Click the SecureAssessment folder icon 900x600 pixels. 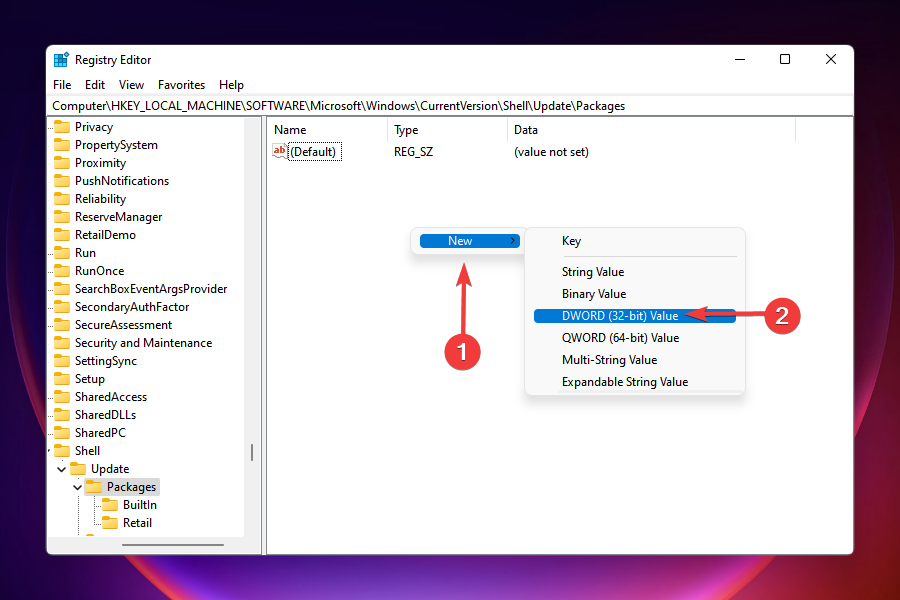(62, 325)
